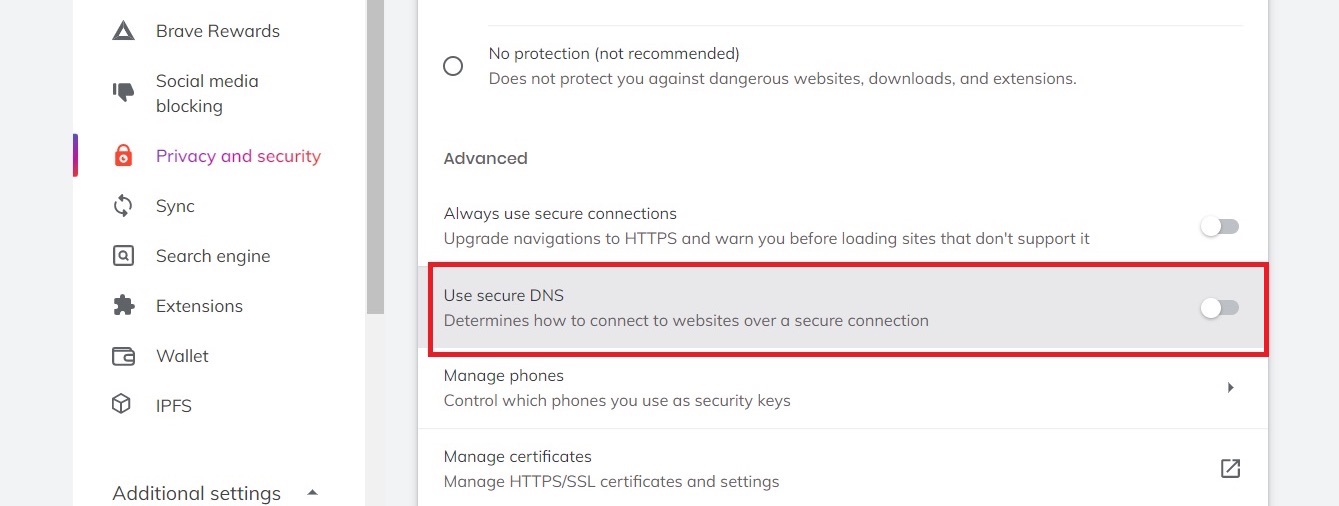Go to the Search engine settings
The width and height of the screenshot is (1339, 506).
point(213,256)
